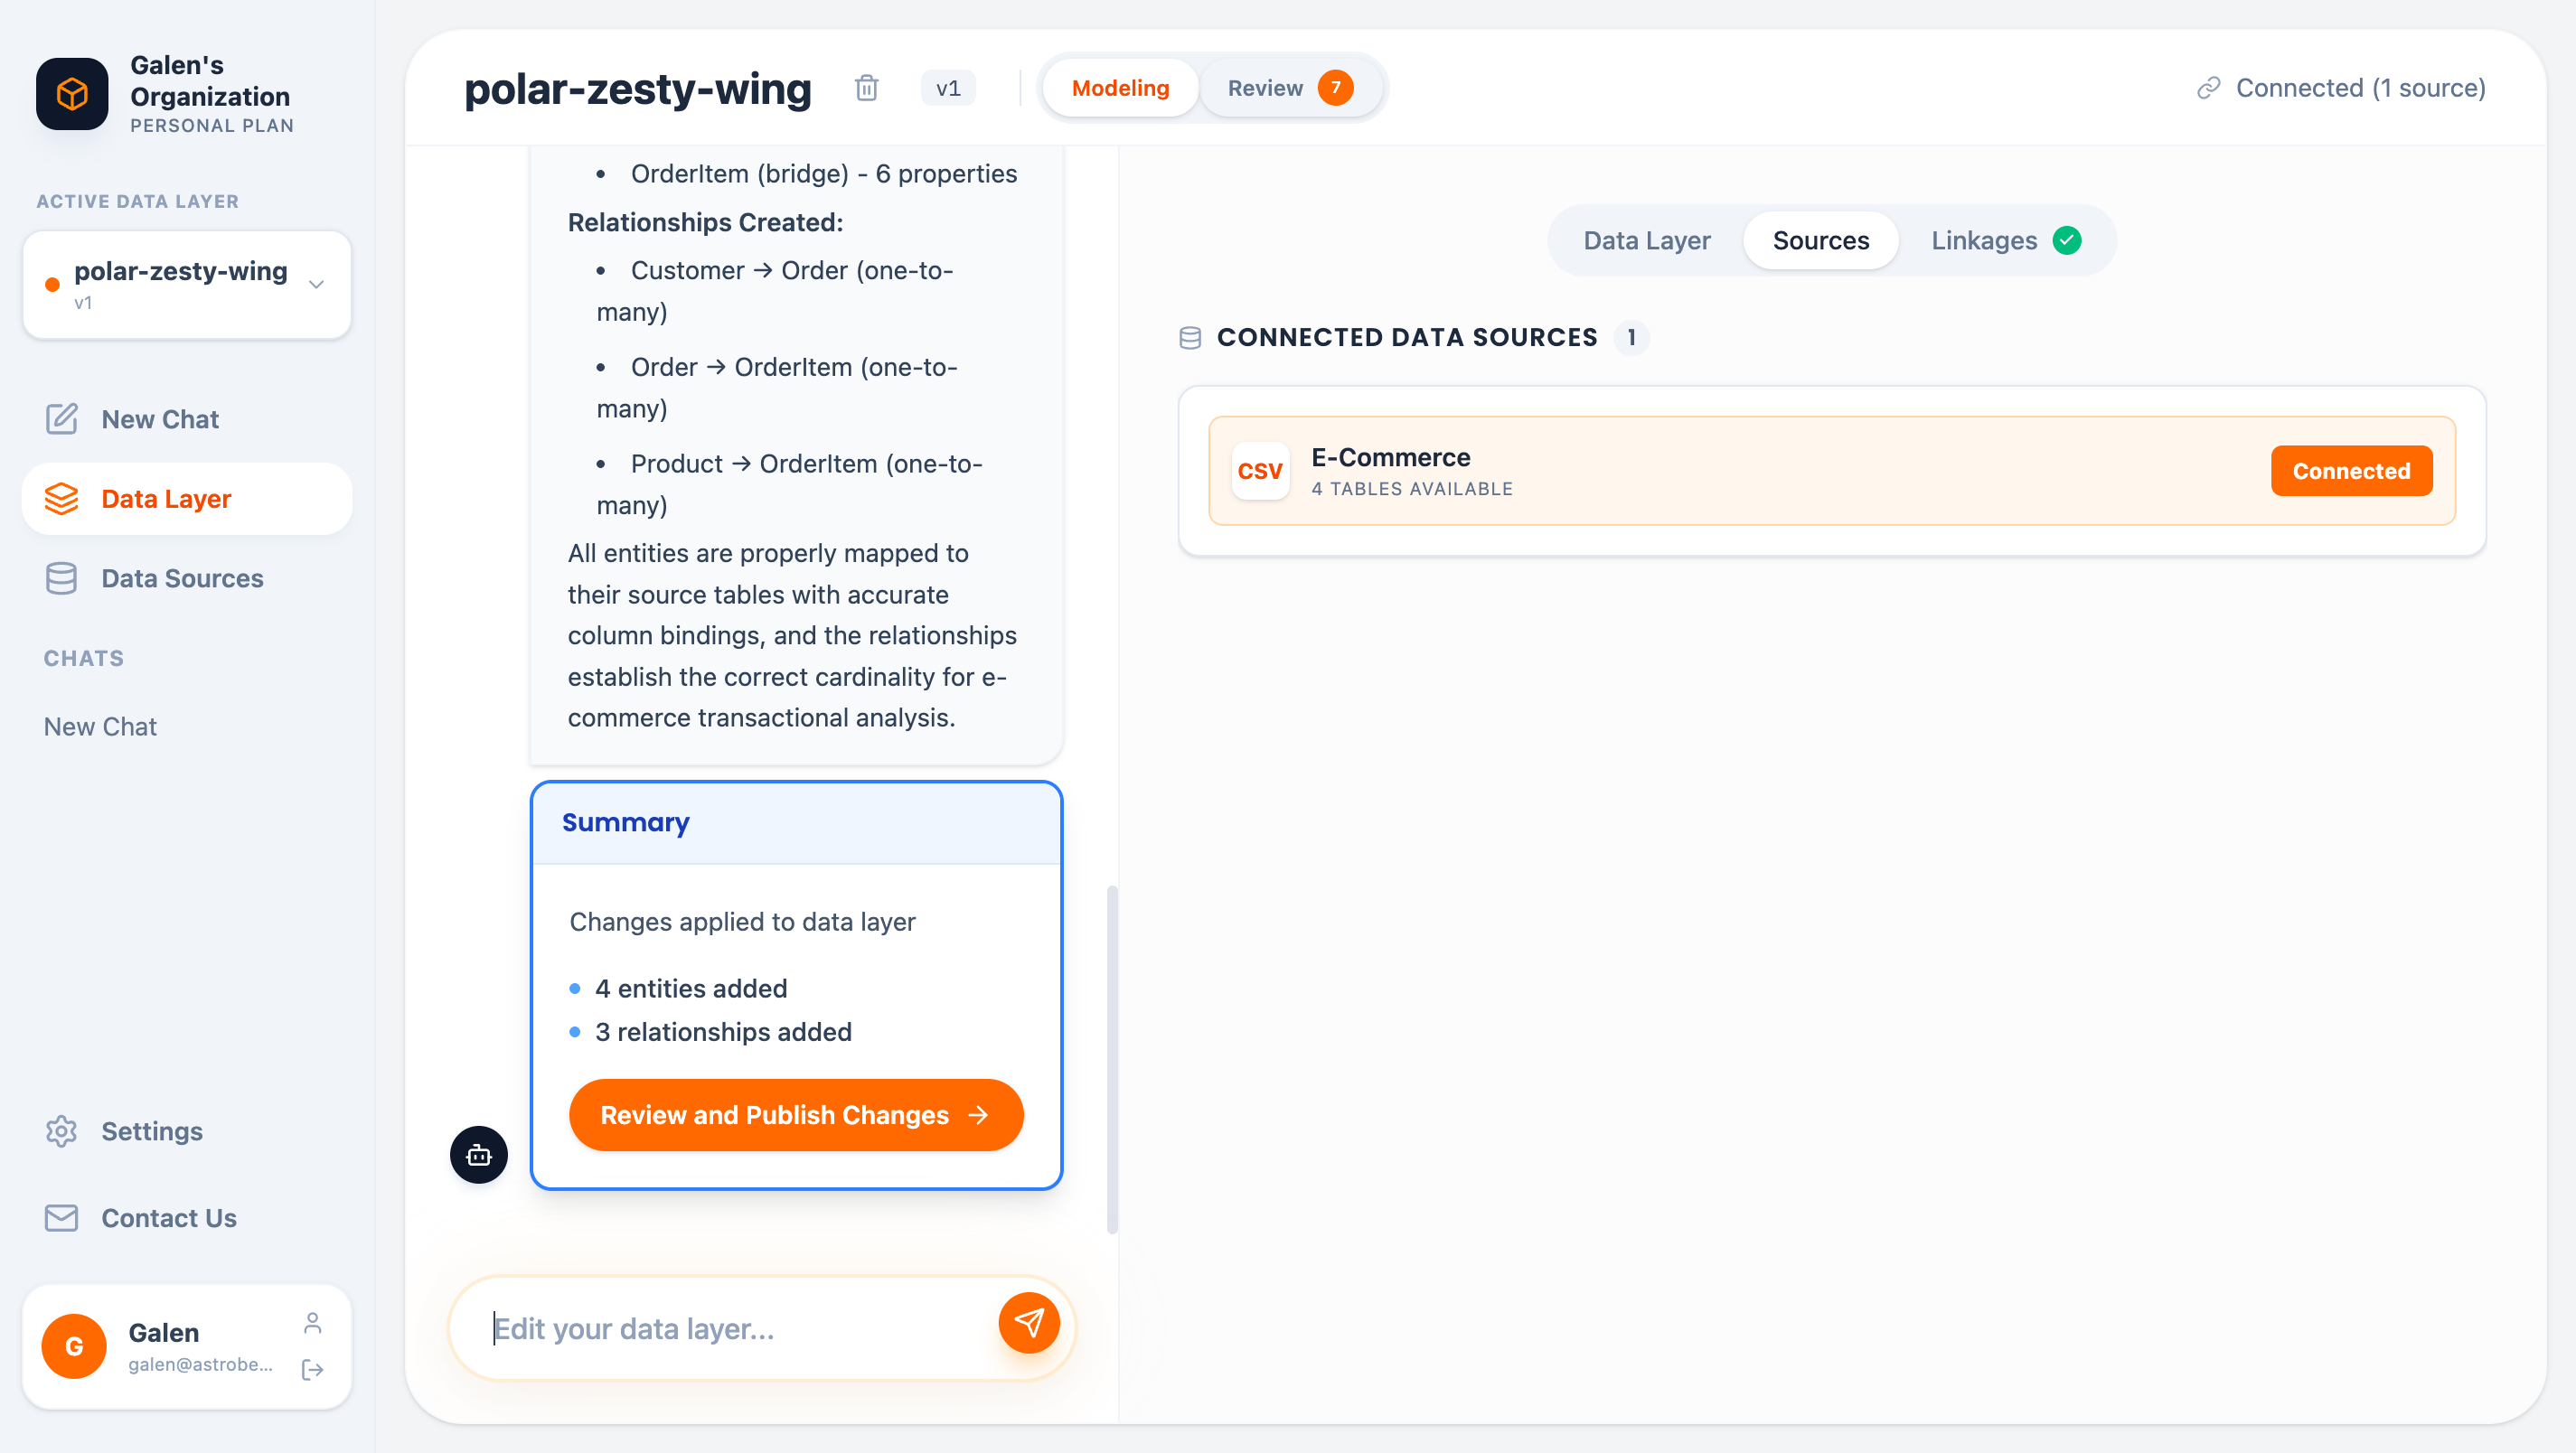Click the robot assistant avatar icon
Image resolution: width=2576 pixels, height=1453 pixels.
[479, 1155]
